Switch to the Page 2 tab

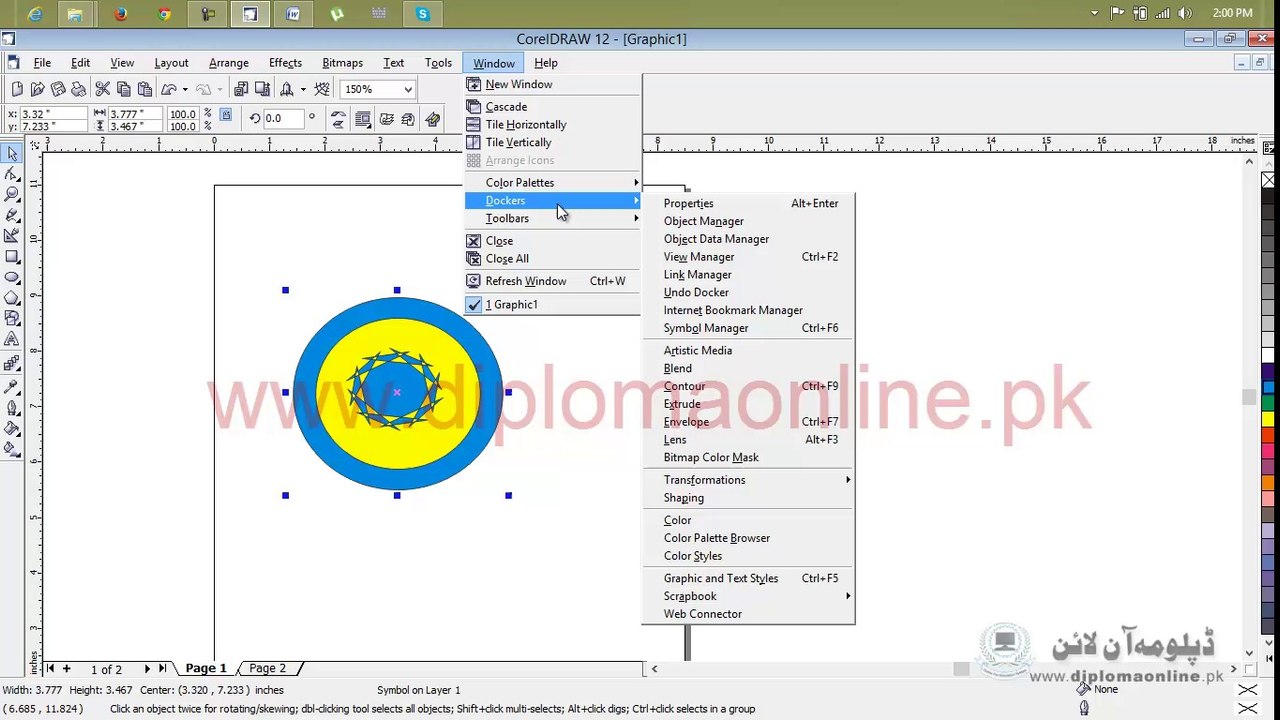pos(267,668)
